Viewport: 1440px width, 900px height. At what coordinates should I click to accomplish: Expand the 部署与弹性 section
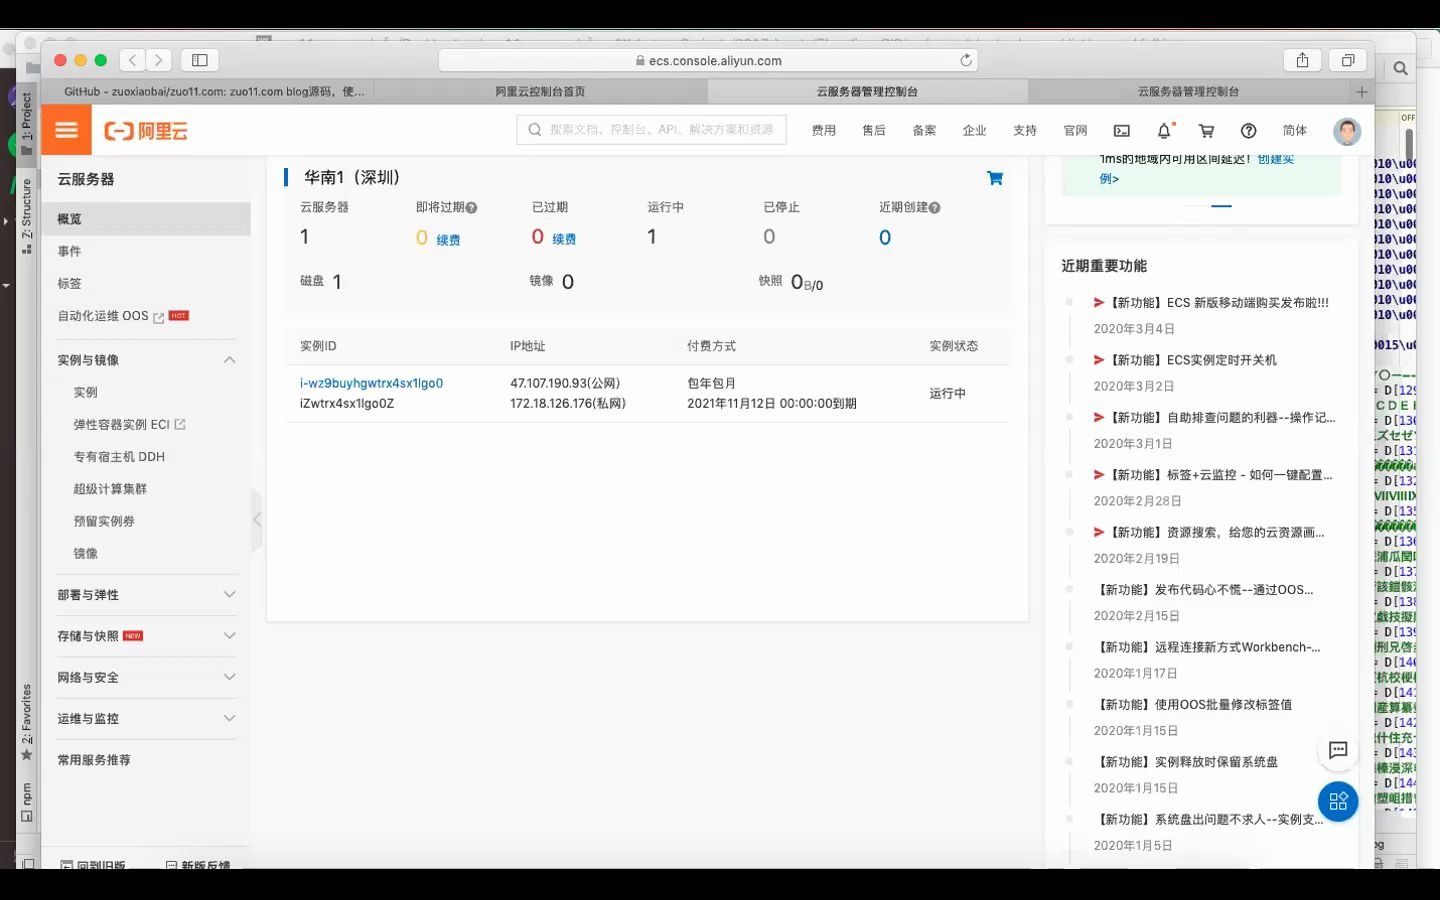tap(230, 595)
